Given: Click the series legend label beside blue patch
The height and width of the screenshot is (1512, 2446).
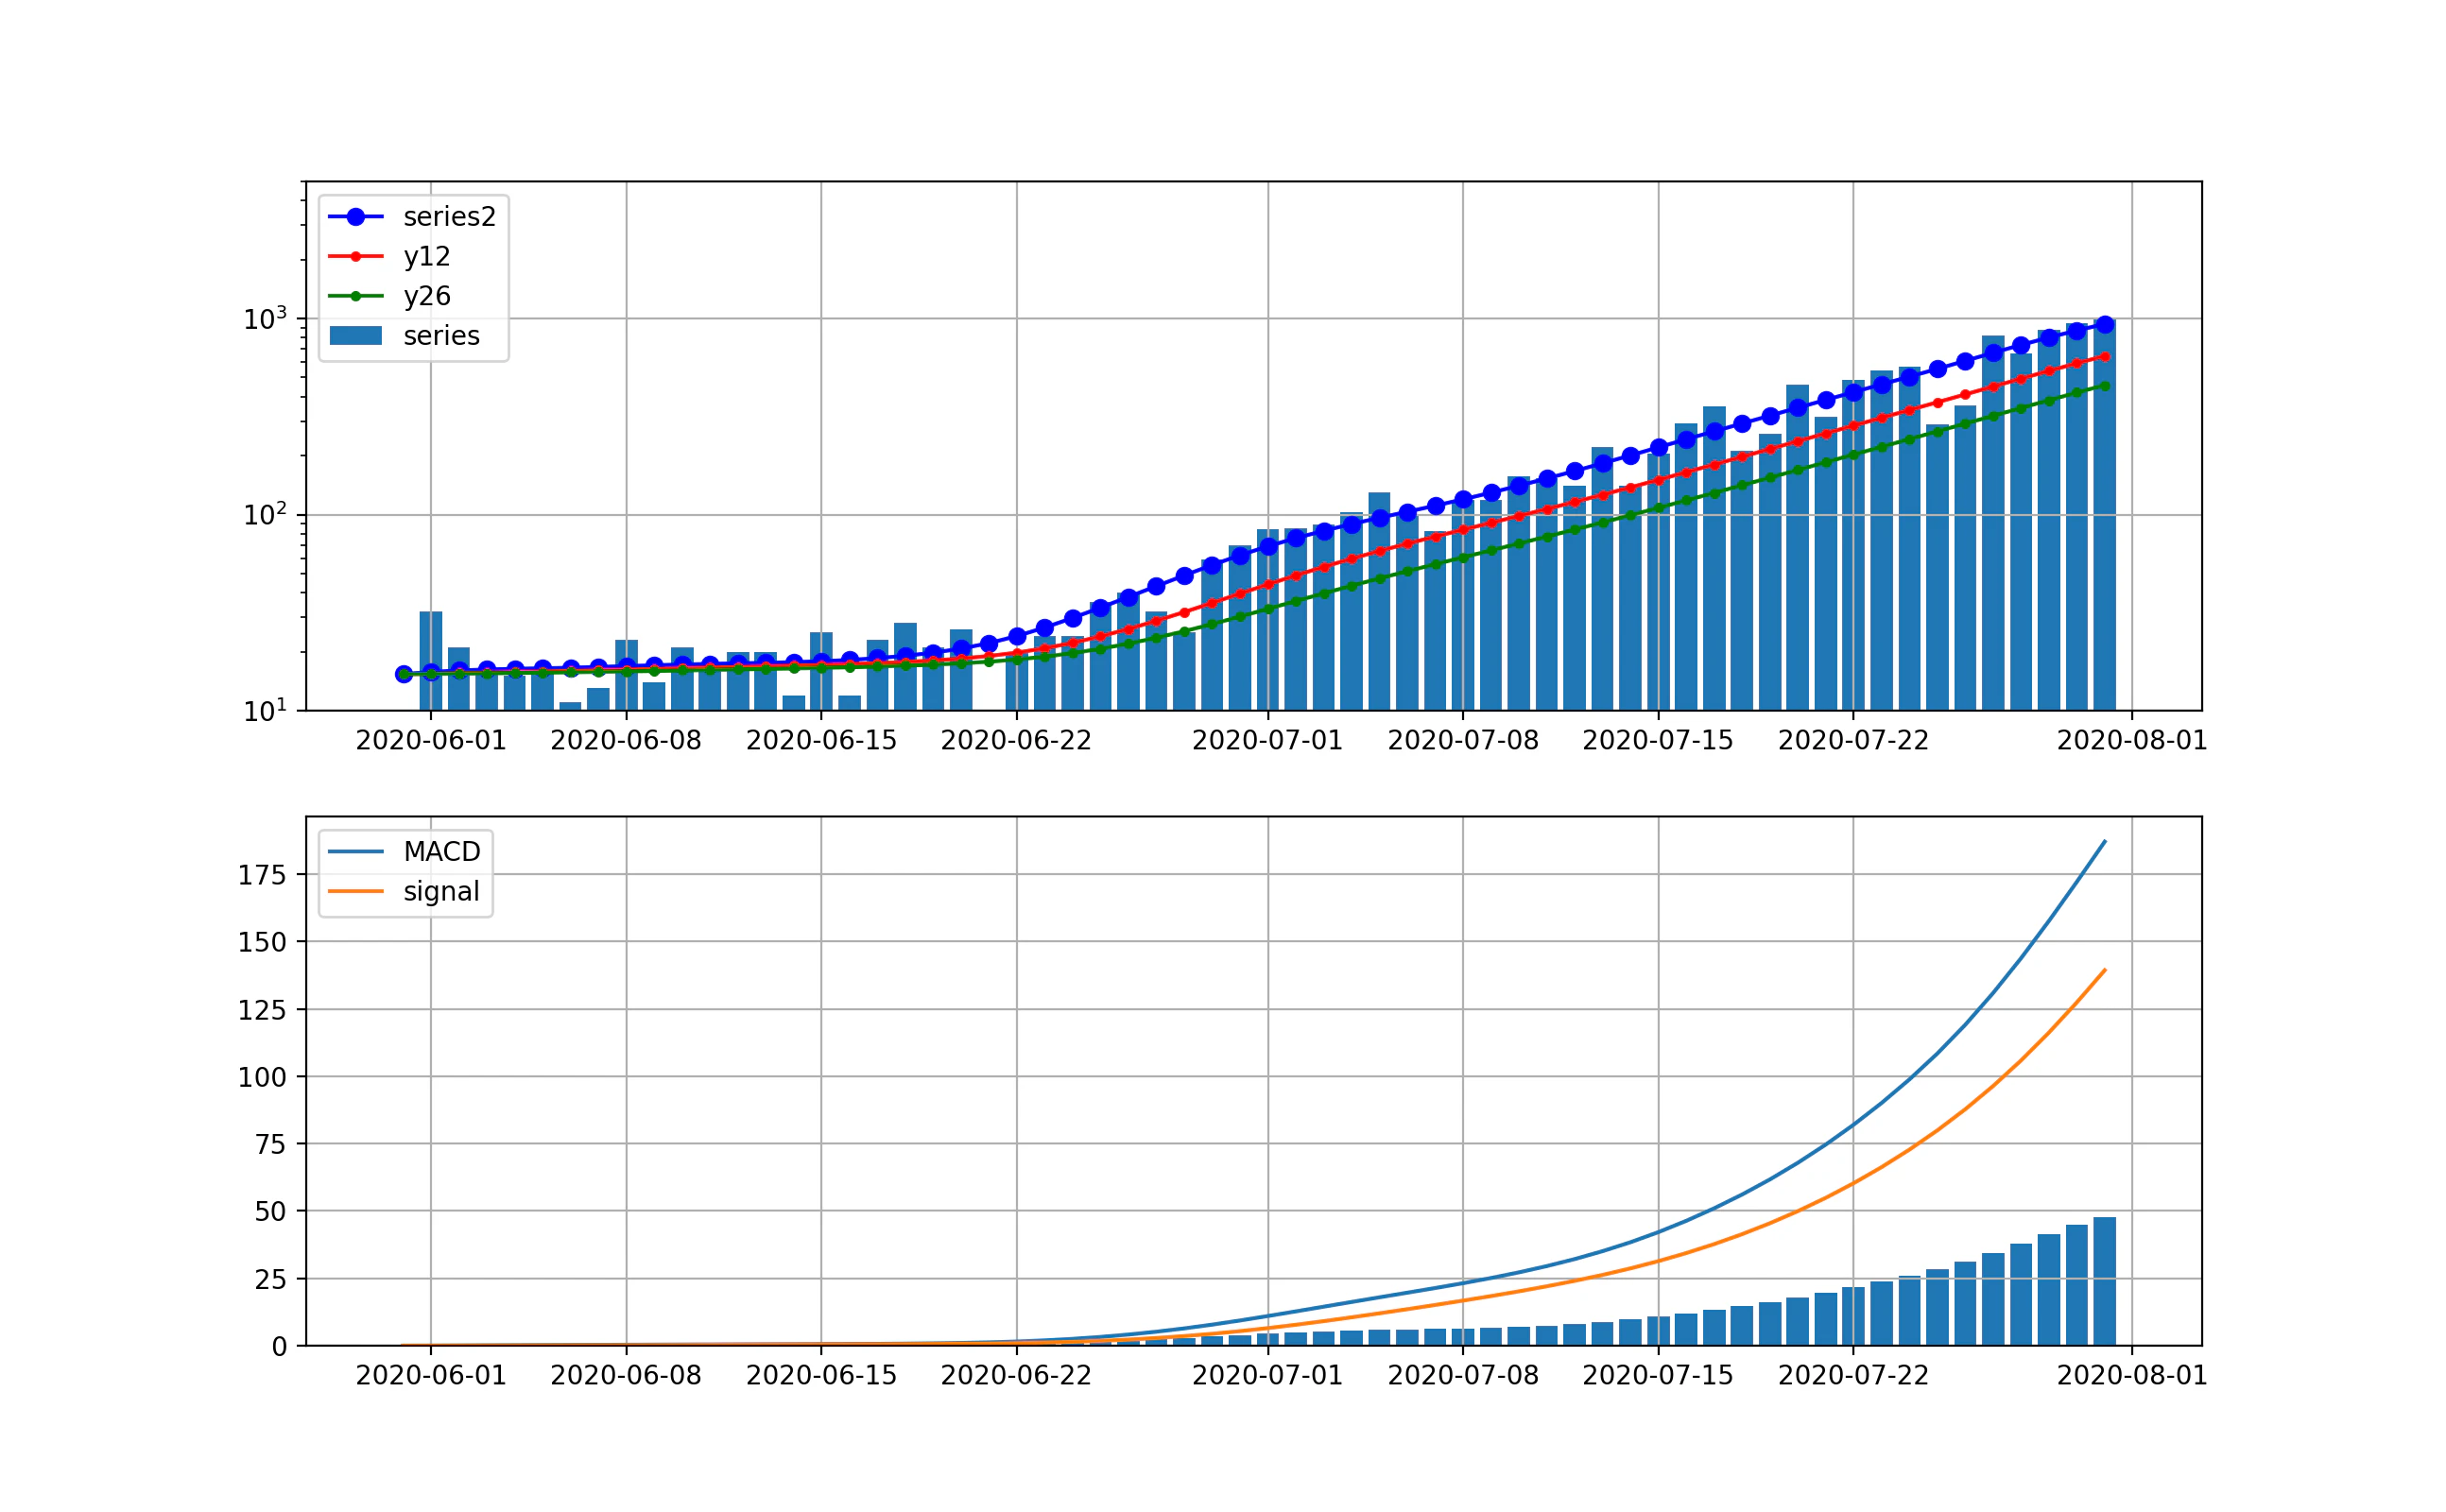Looking at the screenshot, I should pos(441,336).
